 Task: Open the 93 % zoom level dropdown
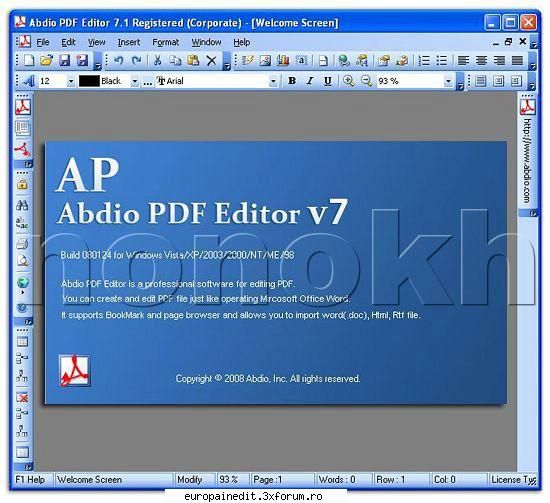(448, 81)
